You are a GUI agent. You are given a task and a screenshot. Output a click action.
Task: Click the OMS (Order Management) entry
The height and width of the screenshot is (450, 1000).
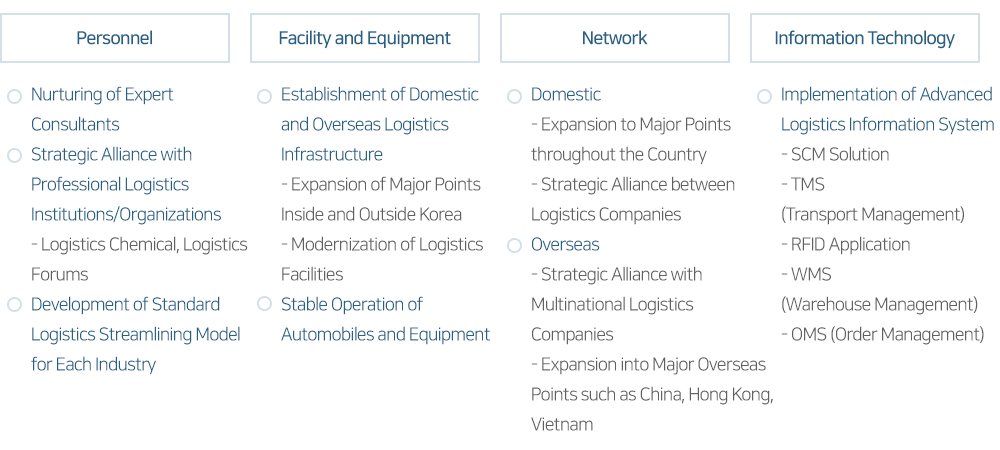(x=883, y=334)
